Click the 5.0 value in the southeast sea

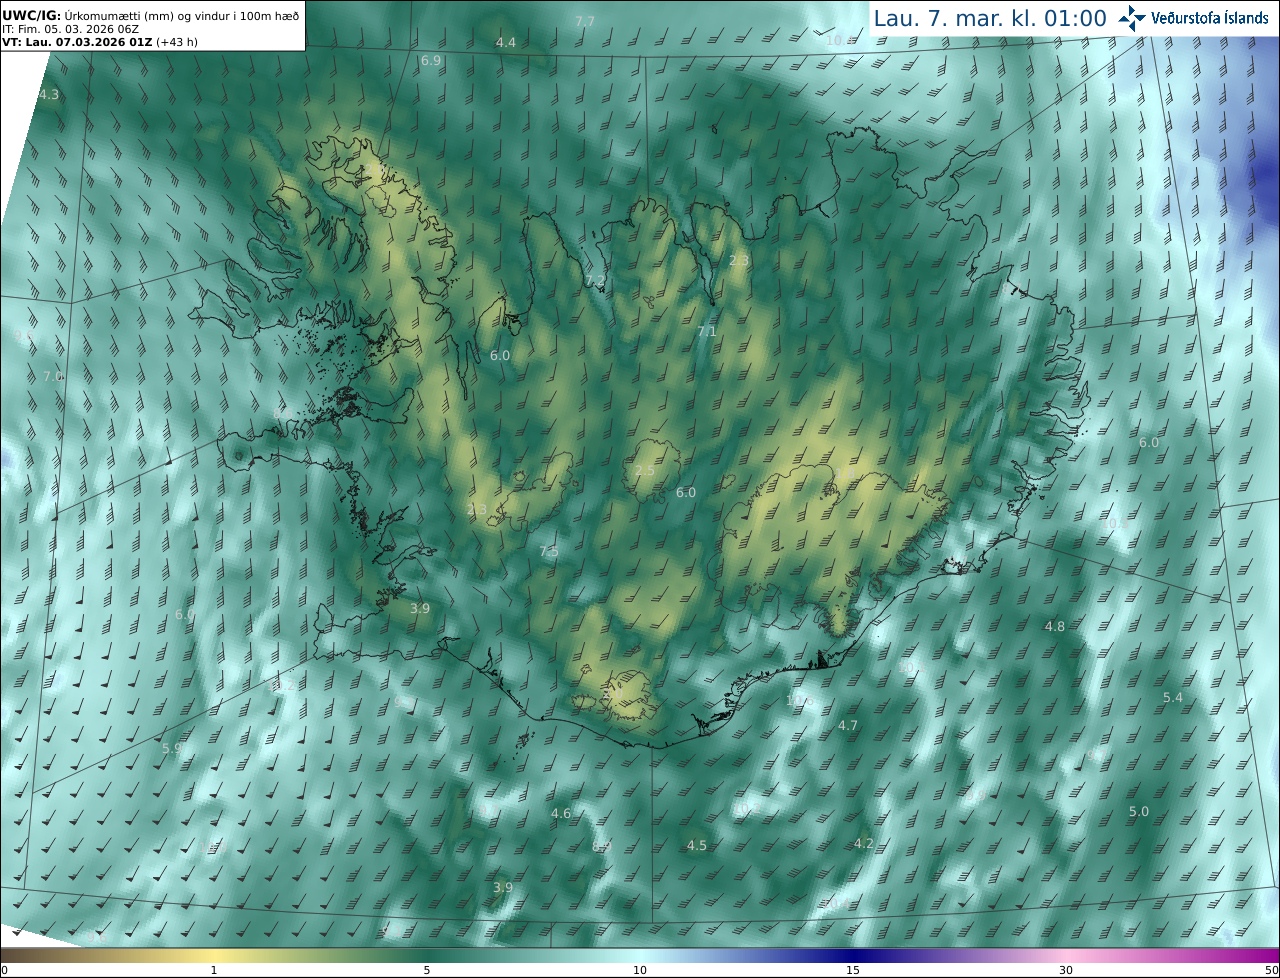click(1139, 812)
